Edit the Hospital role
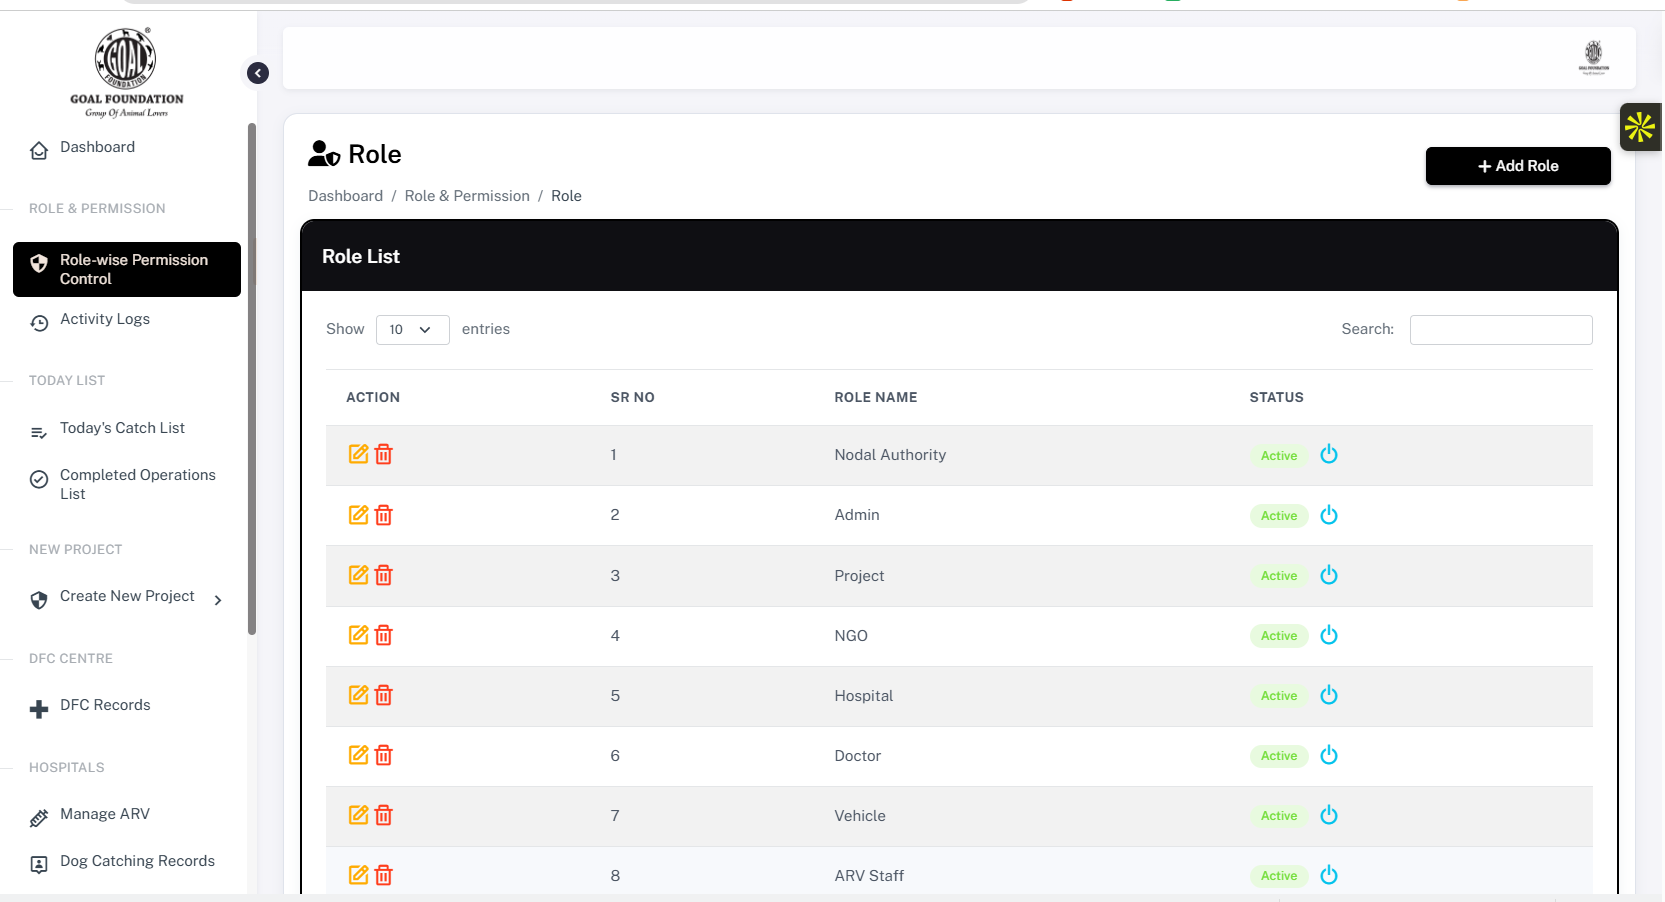Viewport: 1665px width, 902px height. pos(358,695)
